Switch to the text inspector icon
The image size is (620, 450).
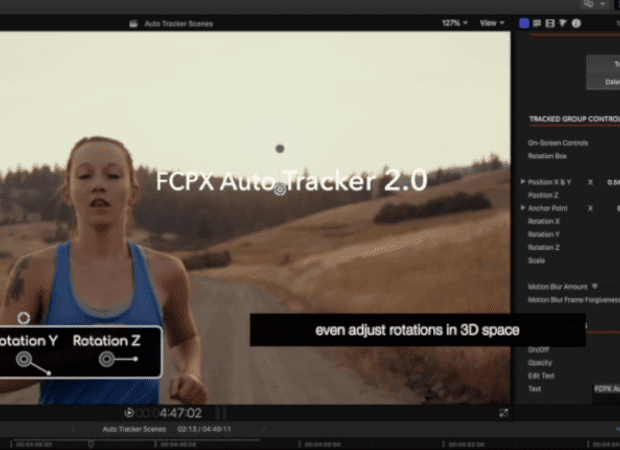point(537,23)
